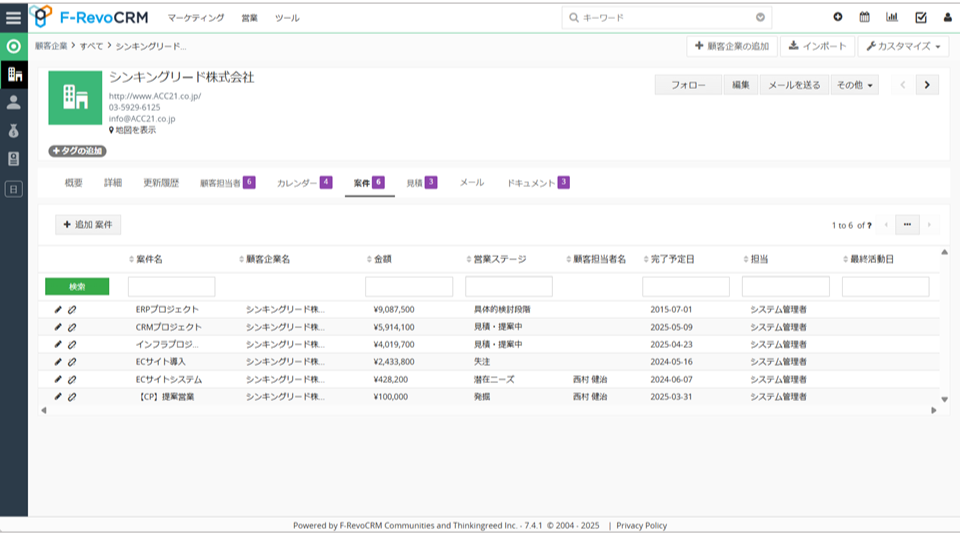
Task: Switch to the 詳細 tab
Action: pyautogui.click(x=113, y=183)
